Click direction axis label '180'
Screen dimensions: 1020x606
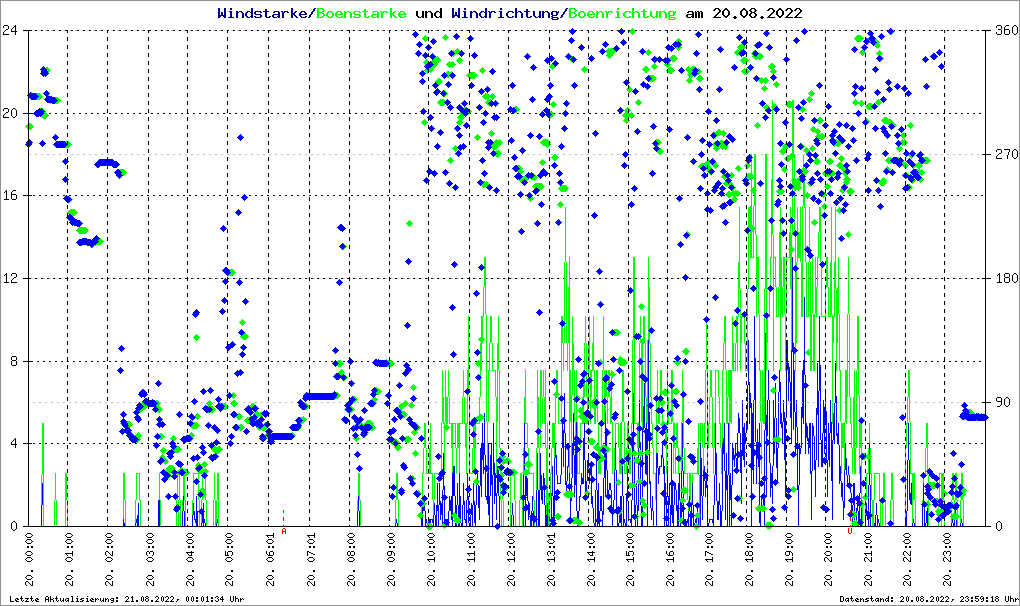click(x=1006, y=278)
